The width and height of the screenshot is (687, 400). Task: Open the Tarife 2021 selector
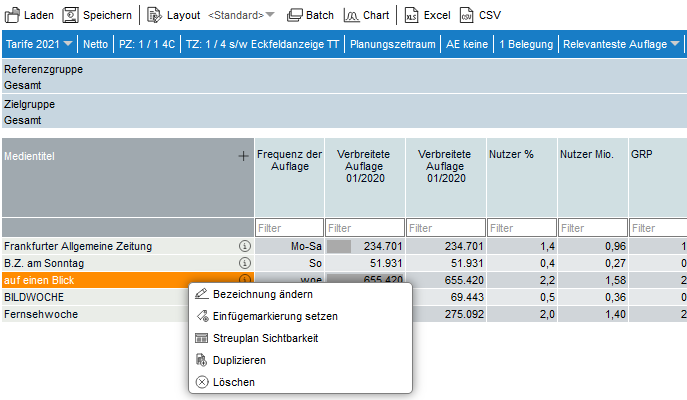[38, 45]
